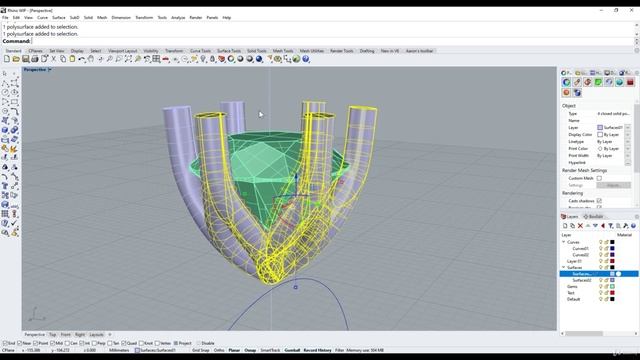
Task: Click the red car Named Views icon
Action: [166, 59]
